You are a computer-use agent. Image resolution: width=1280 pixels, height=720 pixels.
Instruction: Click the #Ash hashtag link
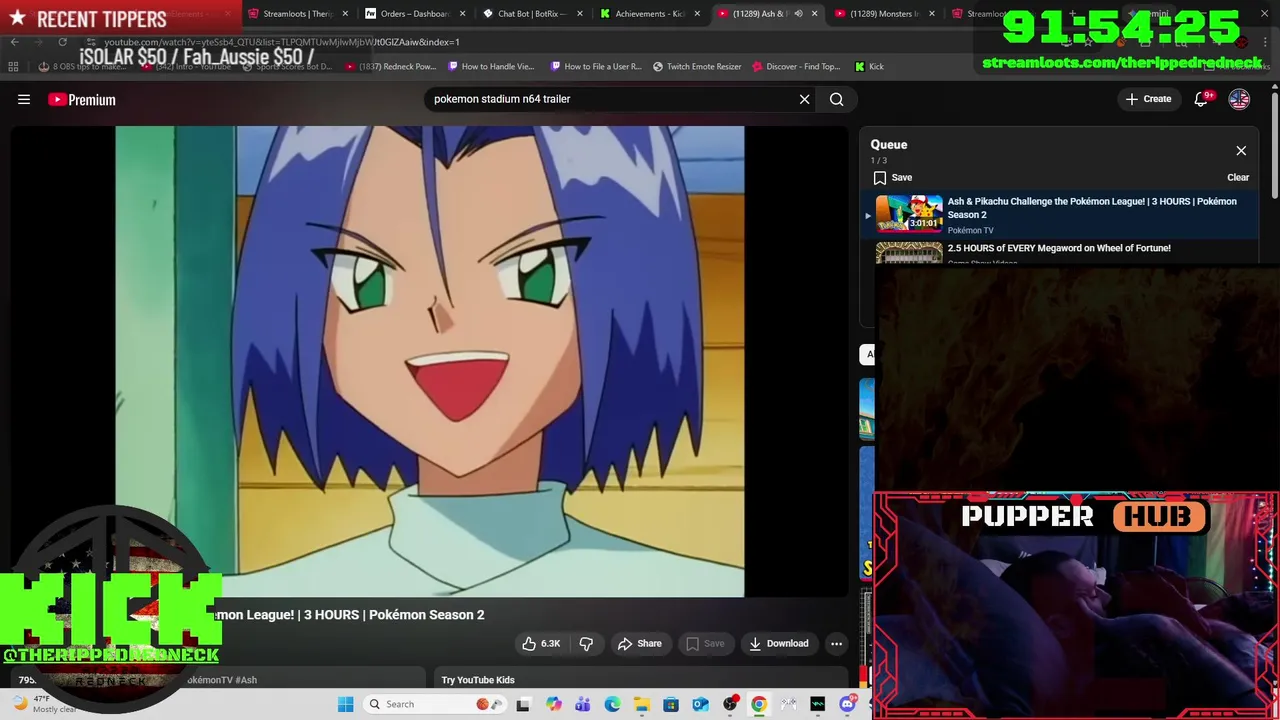246,680
